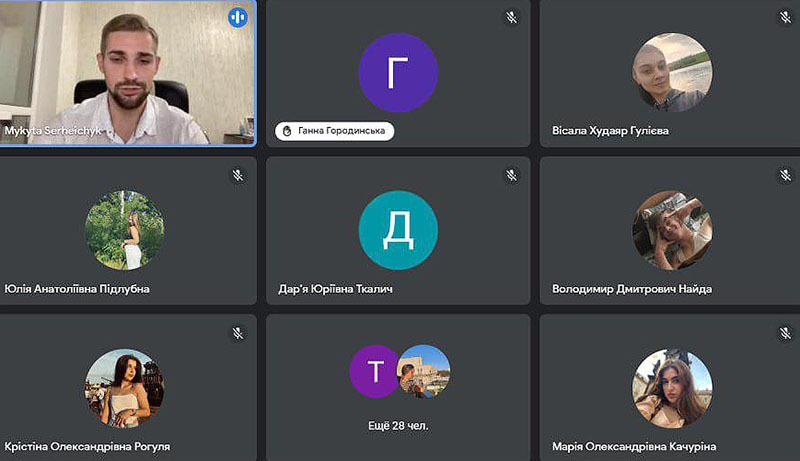The height and width of the screenshot is (461, 800).
Task: Click the blue audio indicator on Mykyta's tile
Action: point(238,17)
